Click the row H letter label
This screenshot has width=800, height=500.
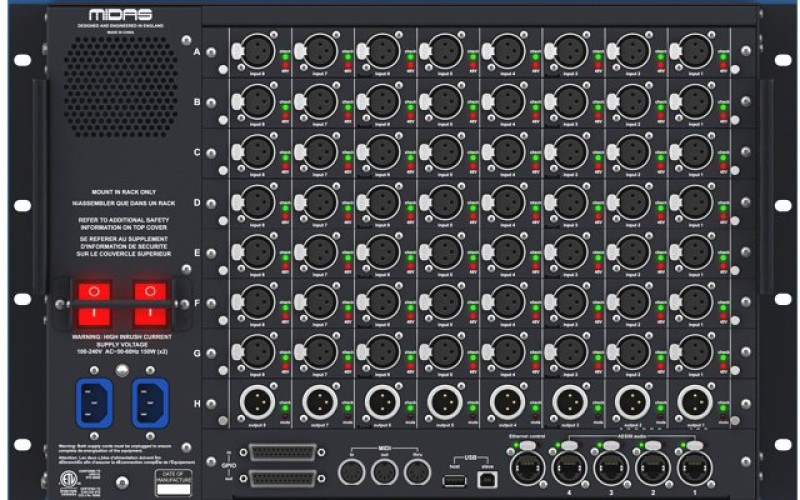click(x=197, y=404)
